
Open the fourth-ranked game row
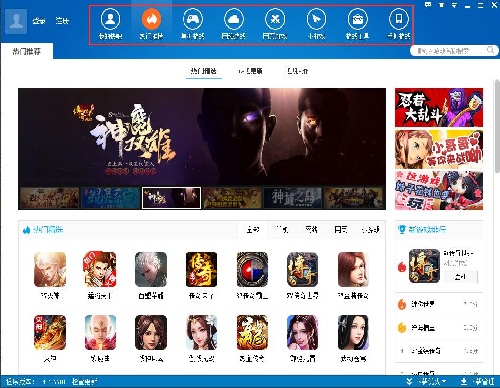pos(439,351)
